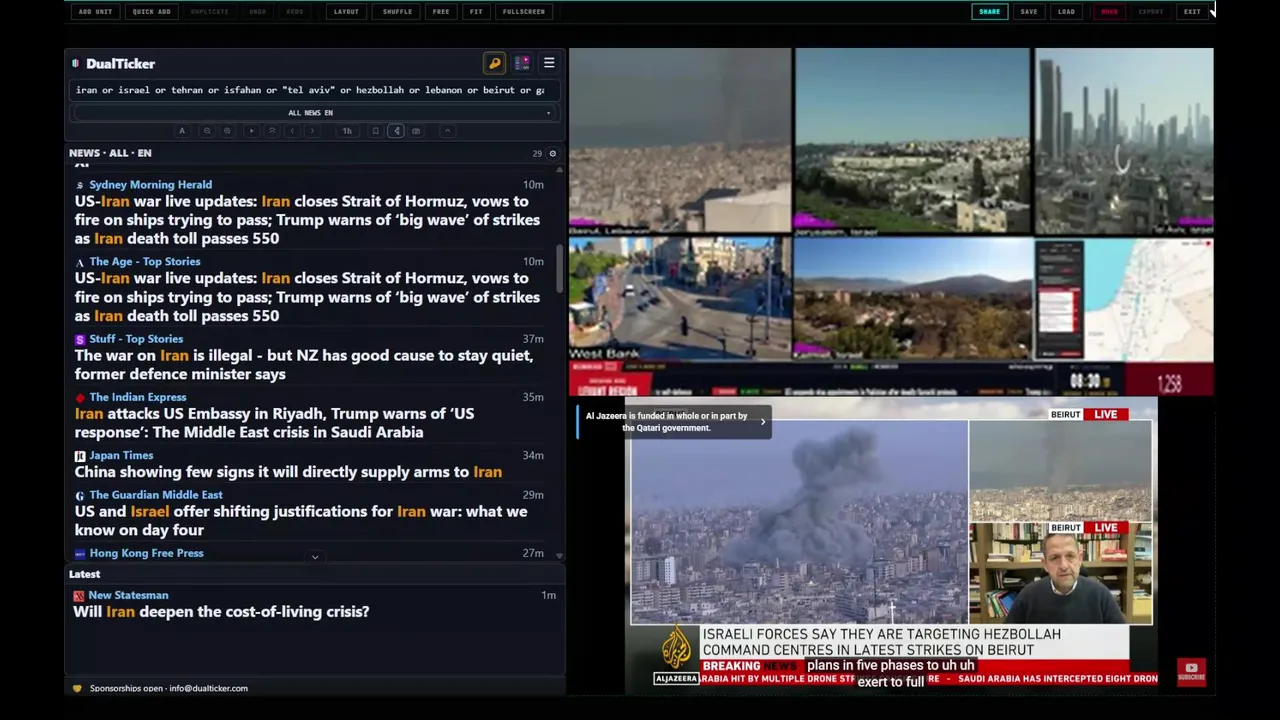This screenshot has width=1280, height=720.
Task: Open Stuff headline 'The war on Iran is illegal'
Action: [303, 365]
